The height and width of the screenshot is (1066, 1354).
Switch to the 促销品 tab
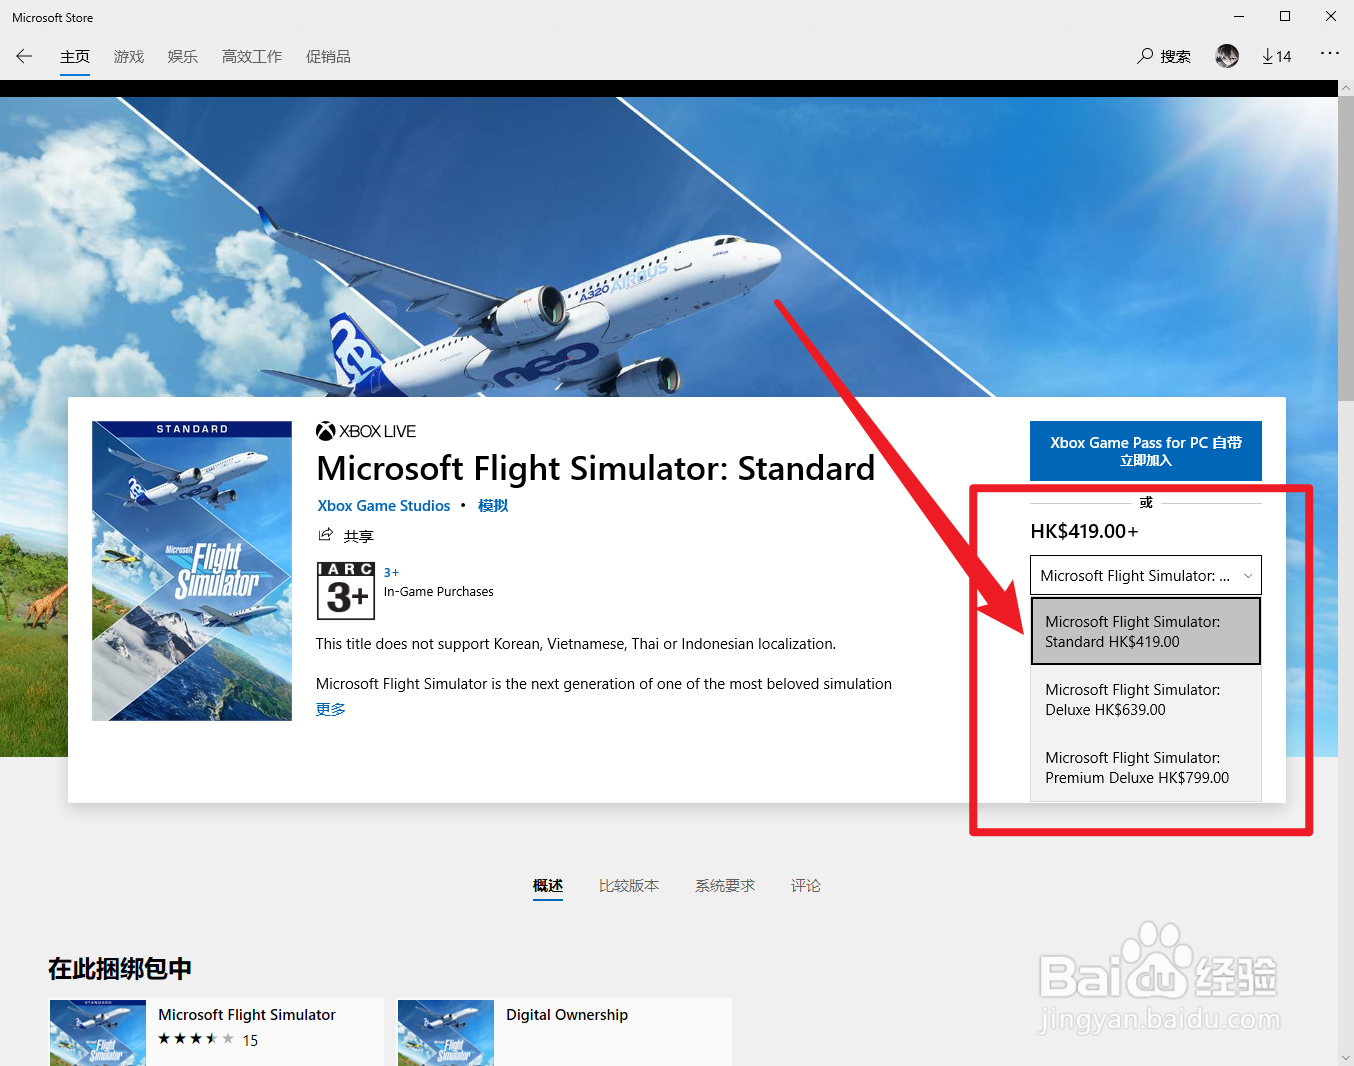[328, 57]
